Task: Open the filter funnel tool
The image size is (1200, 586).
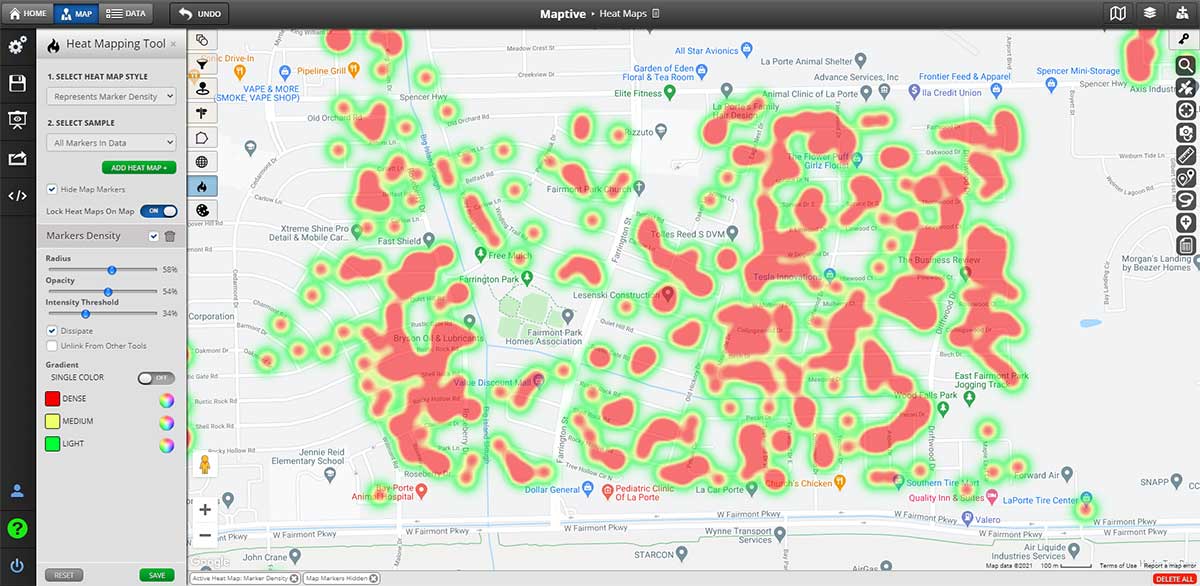Action: [202, 64]
